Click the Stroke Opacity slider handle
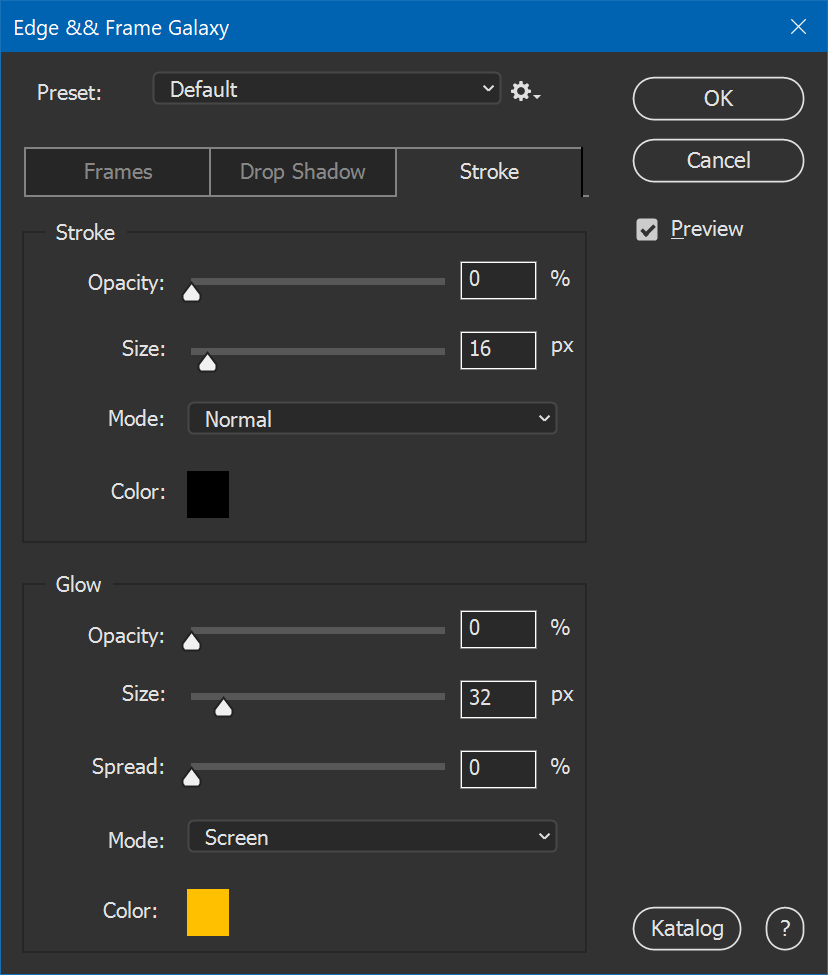This screenshot has height=975, width=828. coord(191,292)
